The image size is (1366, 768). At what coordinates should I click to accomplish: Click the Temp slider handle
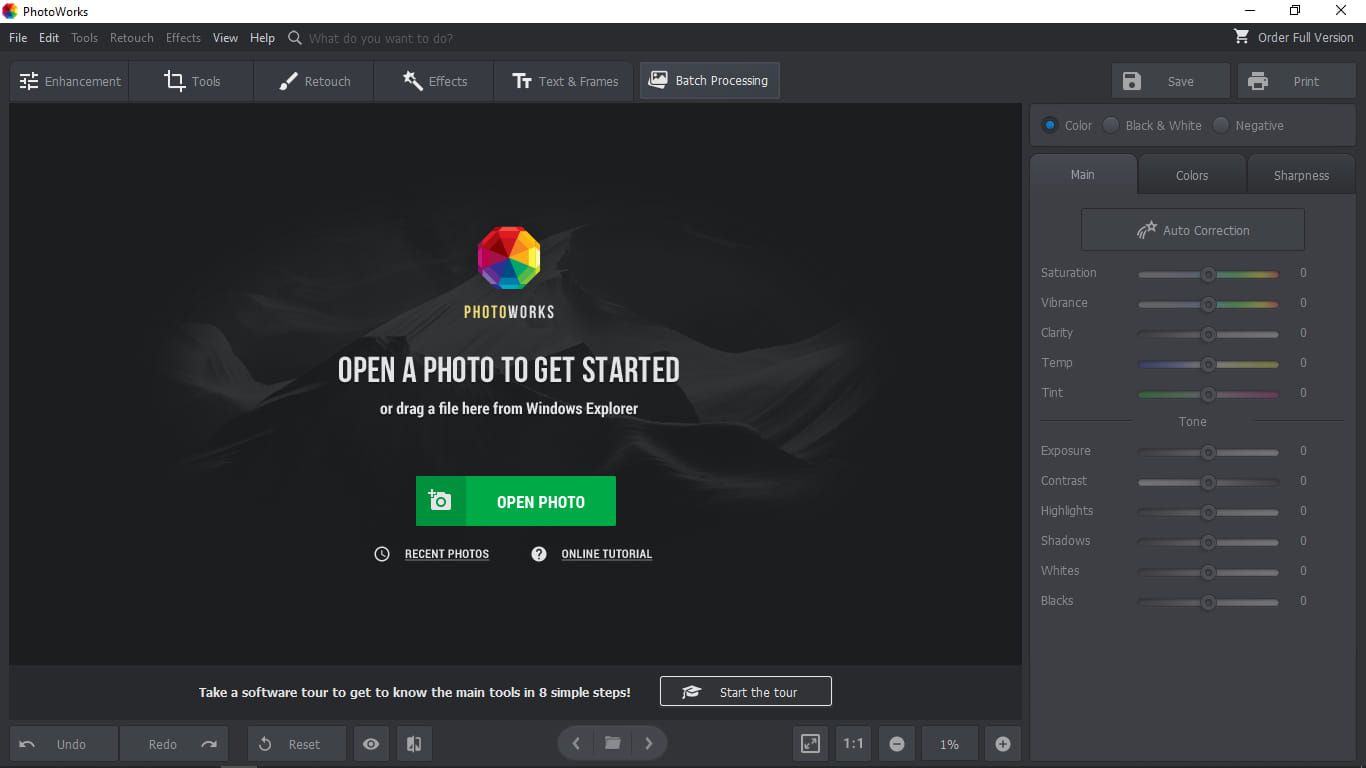point(1208,364)
